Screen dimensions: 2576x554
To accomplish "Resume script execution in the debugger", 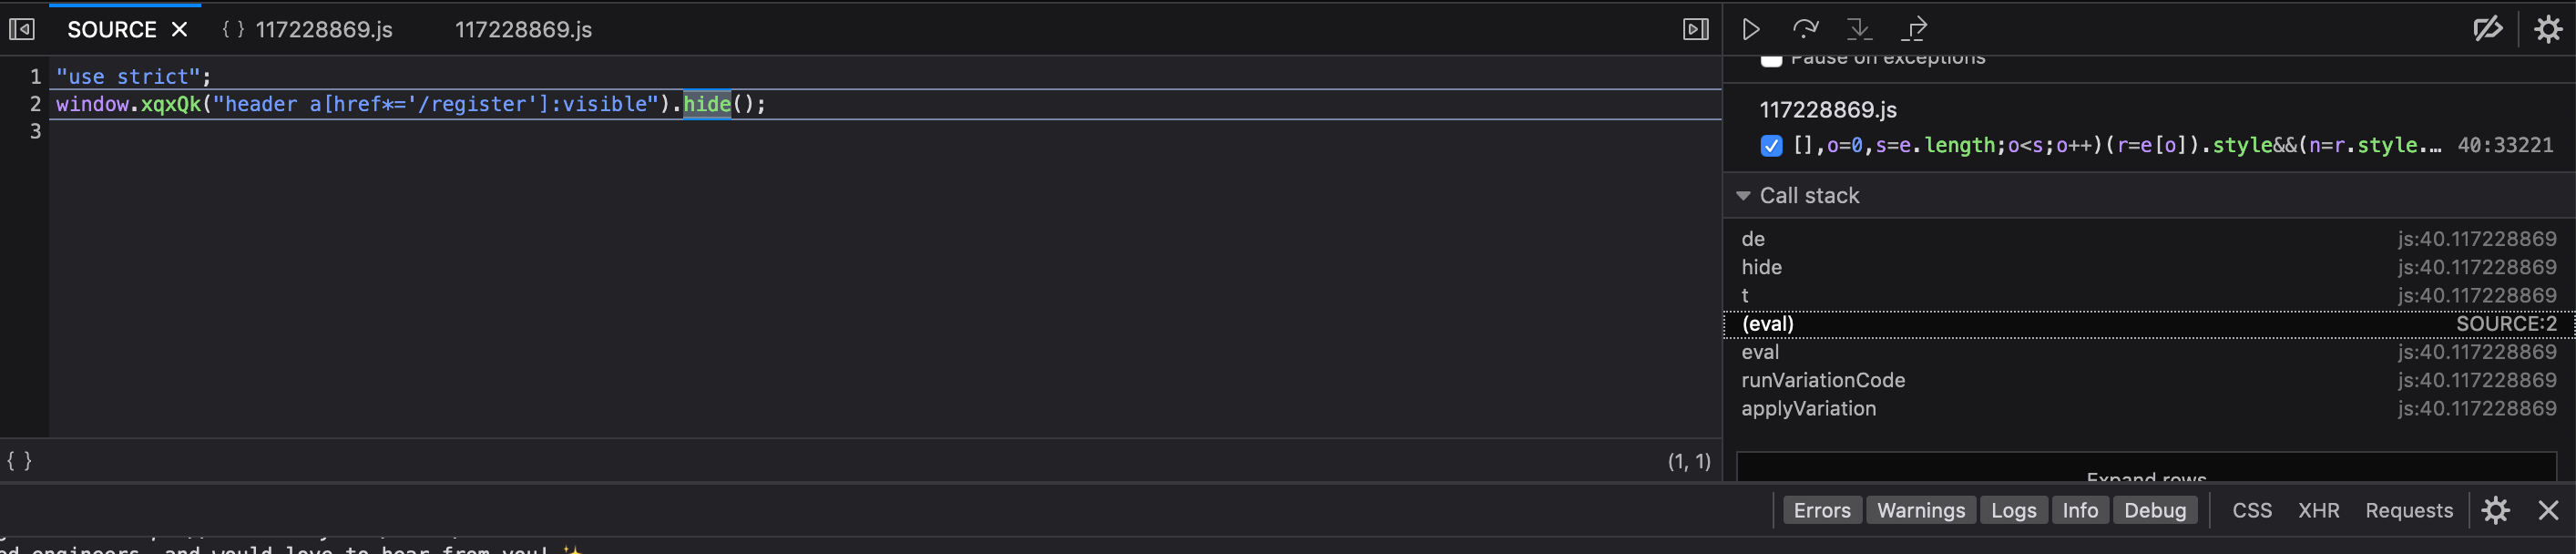I will 1750,29.
